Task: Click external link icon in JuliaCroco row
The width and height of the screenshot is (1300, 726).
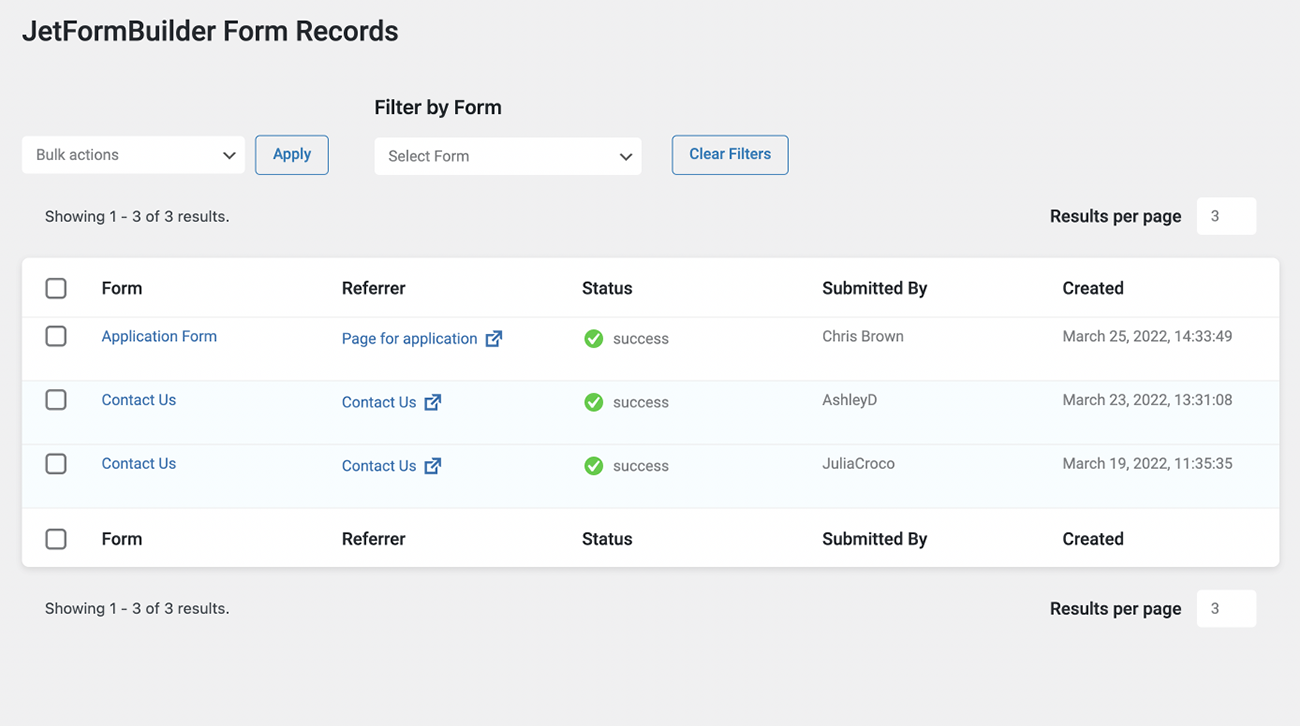Action: [x=433, y=466]
